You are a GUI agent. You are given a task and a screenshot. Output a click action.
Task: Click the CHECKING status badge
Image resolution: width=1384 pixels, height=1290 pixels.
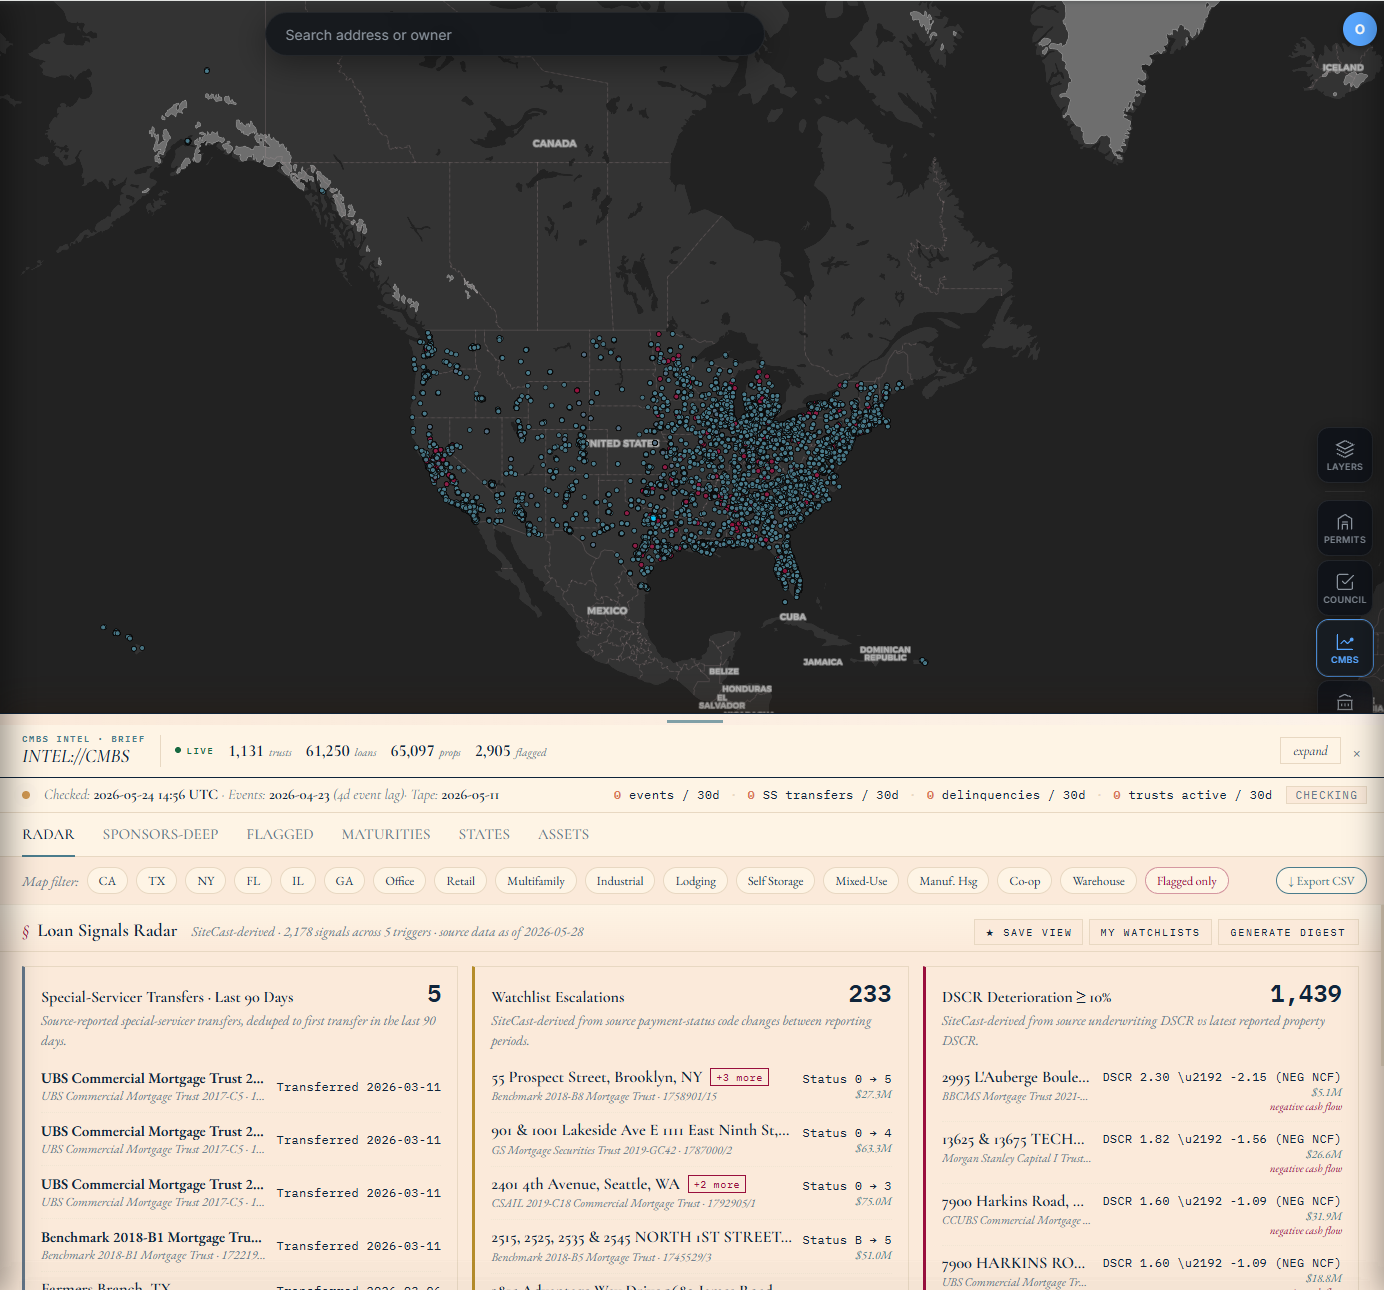pos(1326,795)
